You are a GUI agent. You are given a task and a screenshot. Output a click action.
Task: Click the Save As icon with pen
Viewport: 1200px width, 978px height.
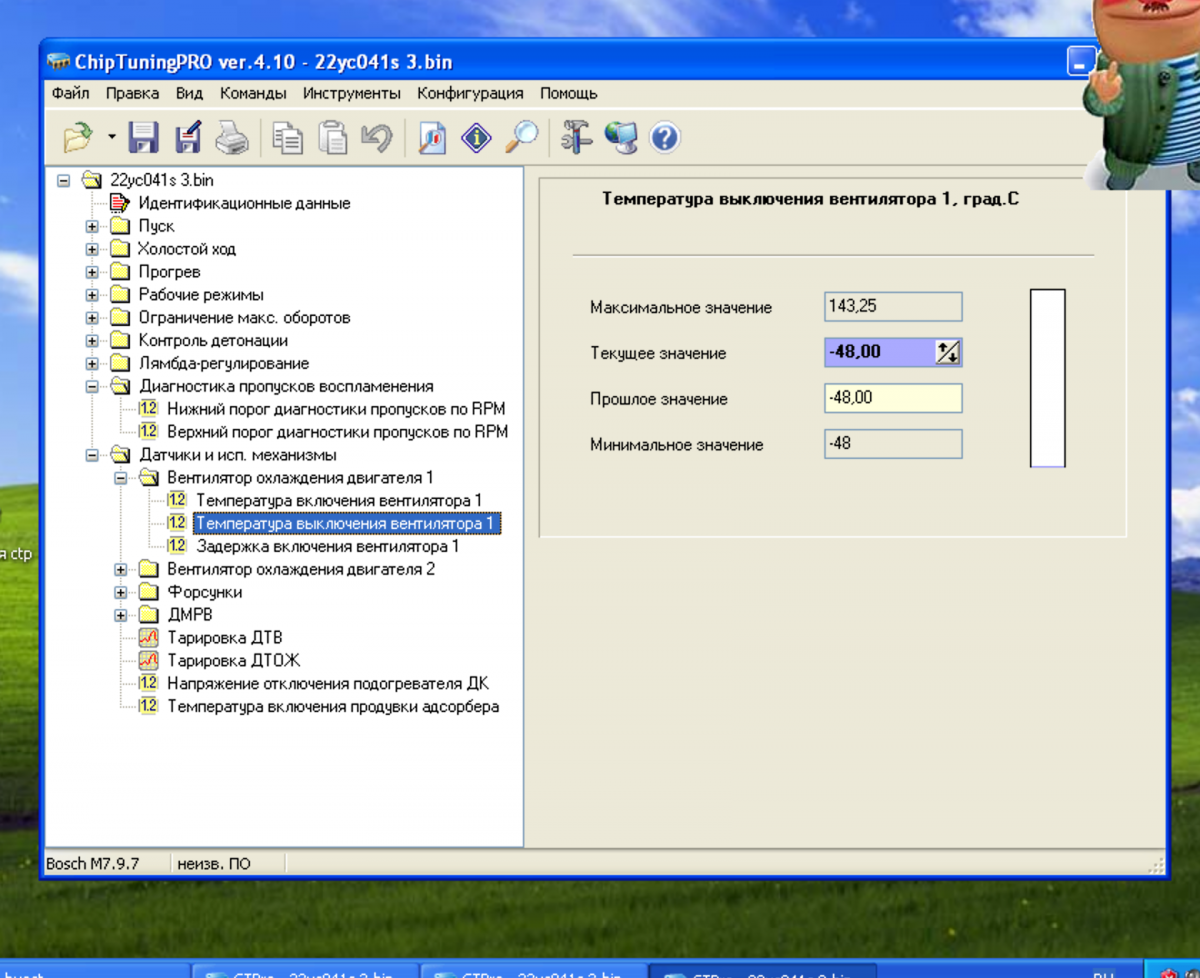pyautogui.click(x=188, y=137)
